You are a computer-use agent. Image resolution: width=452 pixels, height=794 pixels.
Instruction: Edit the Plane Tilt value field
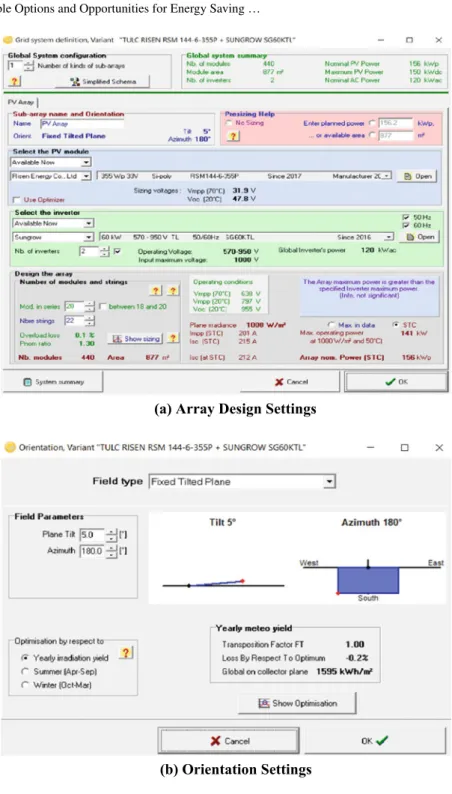[92, 535]
